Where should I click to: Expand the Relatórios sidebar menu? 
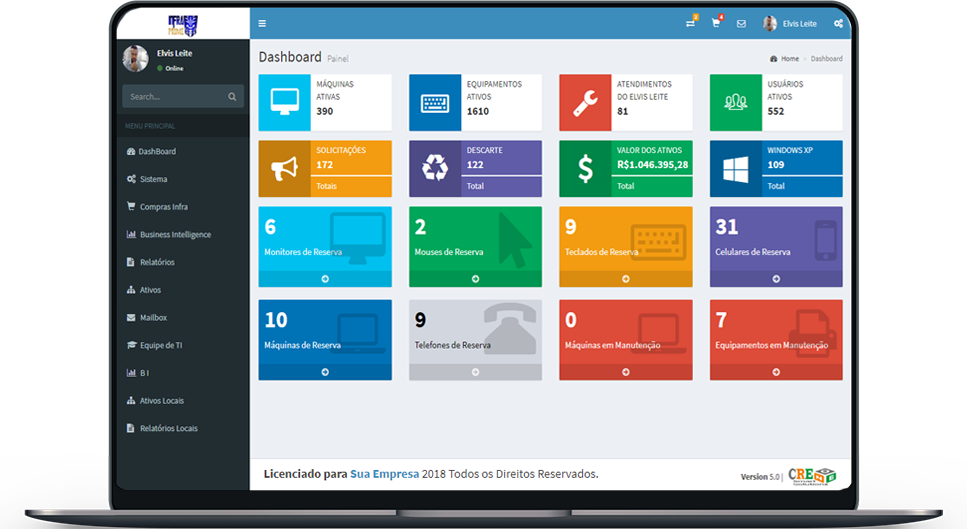(x=156, y=262)
